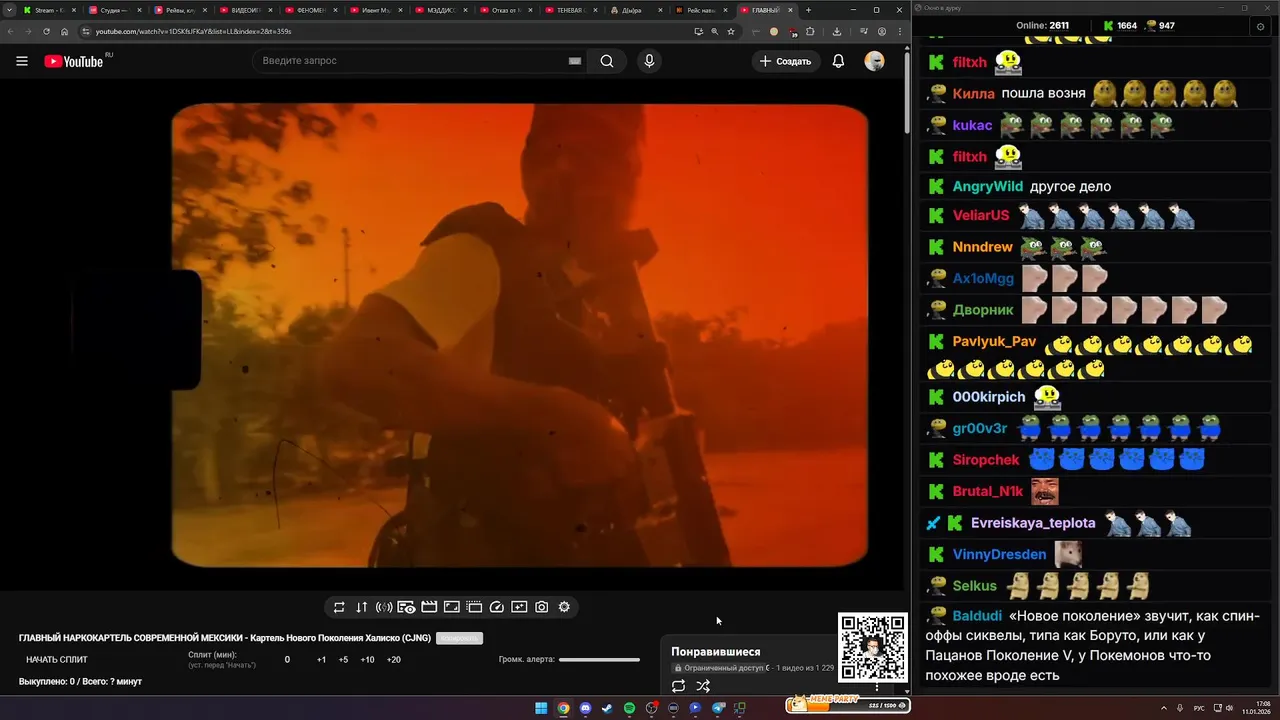Go to browser home page
This screenshot has width=1280, height=720.
coord(65,31)
